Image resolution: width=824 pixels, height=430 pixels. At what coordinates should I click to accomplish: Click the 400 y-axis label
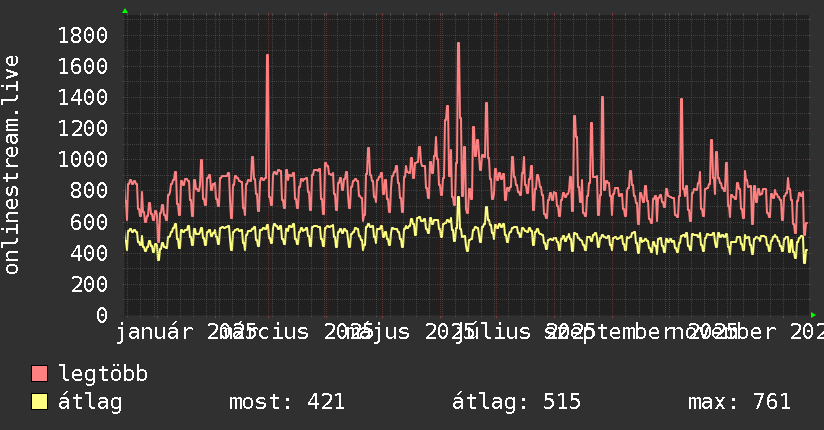tap(89, 253)
